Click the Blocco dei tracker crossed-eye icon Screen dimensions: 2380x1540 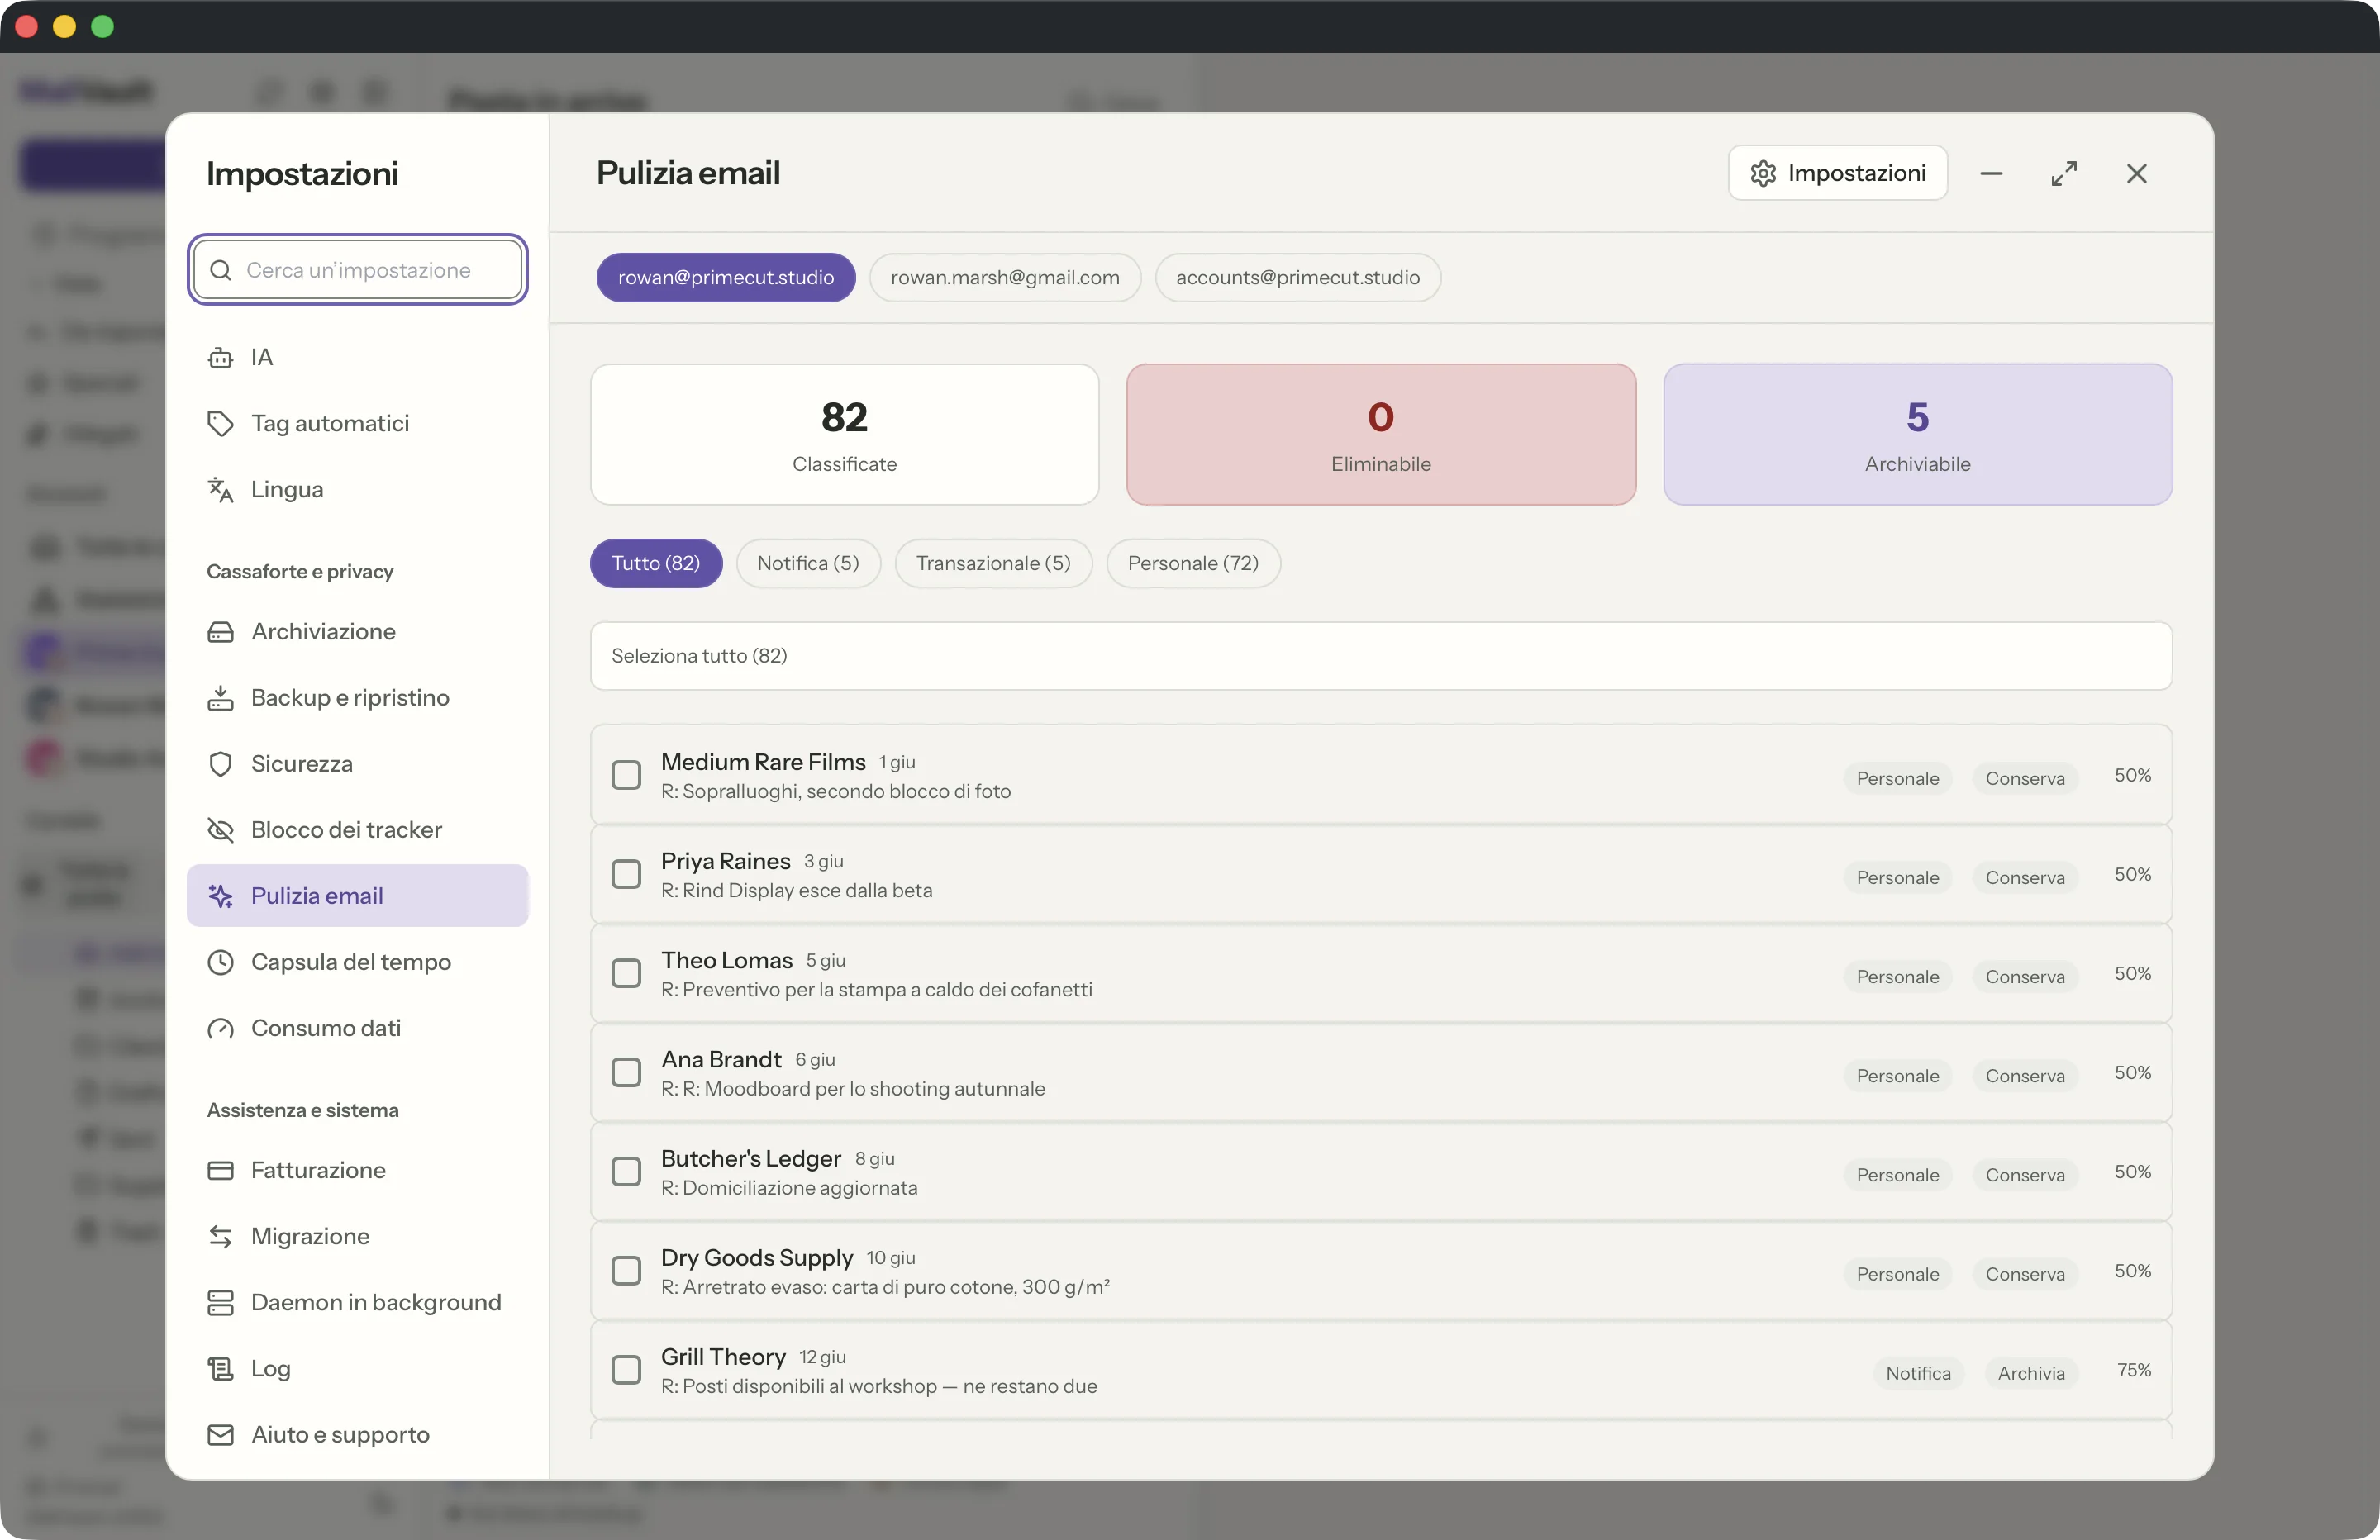(220, 829)
